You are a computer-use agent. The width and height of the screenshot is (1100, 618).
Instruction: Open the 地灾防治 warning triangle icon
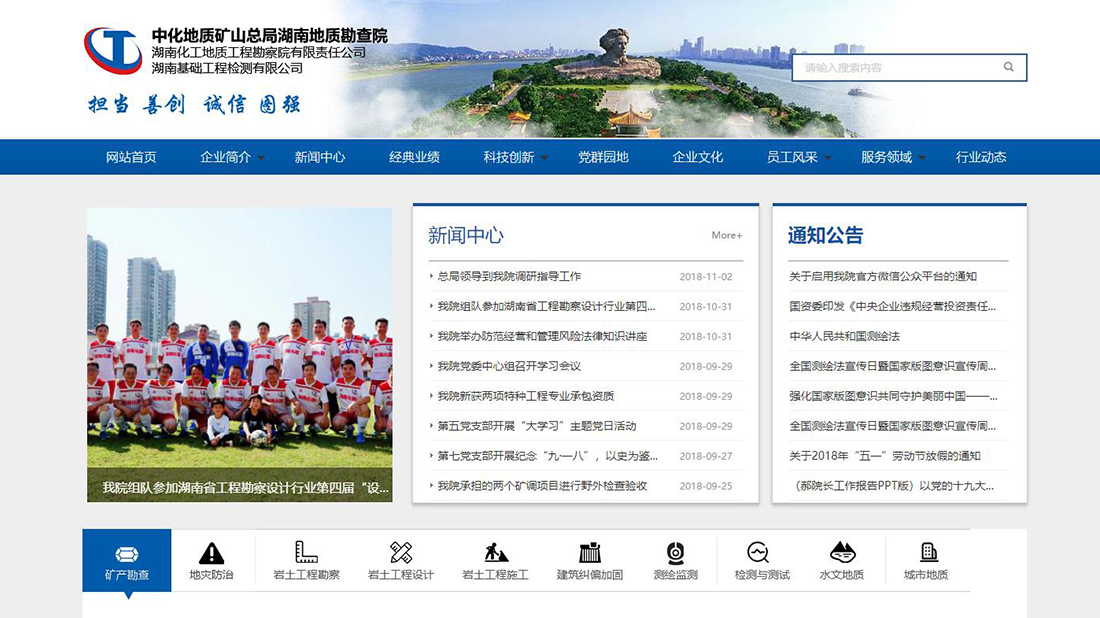pyautogui.click(x=211, y=553)
